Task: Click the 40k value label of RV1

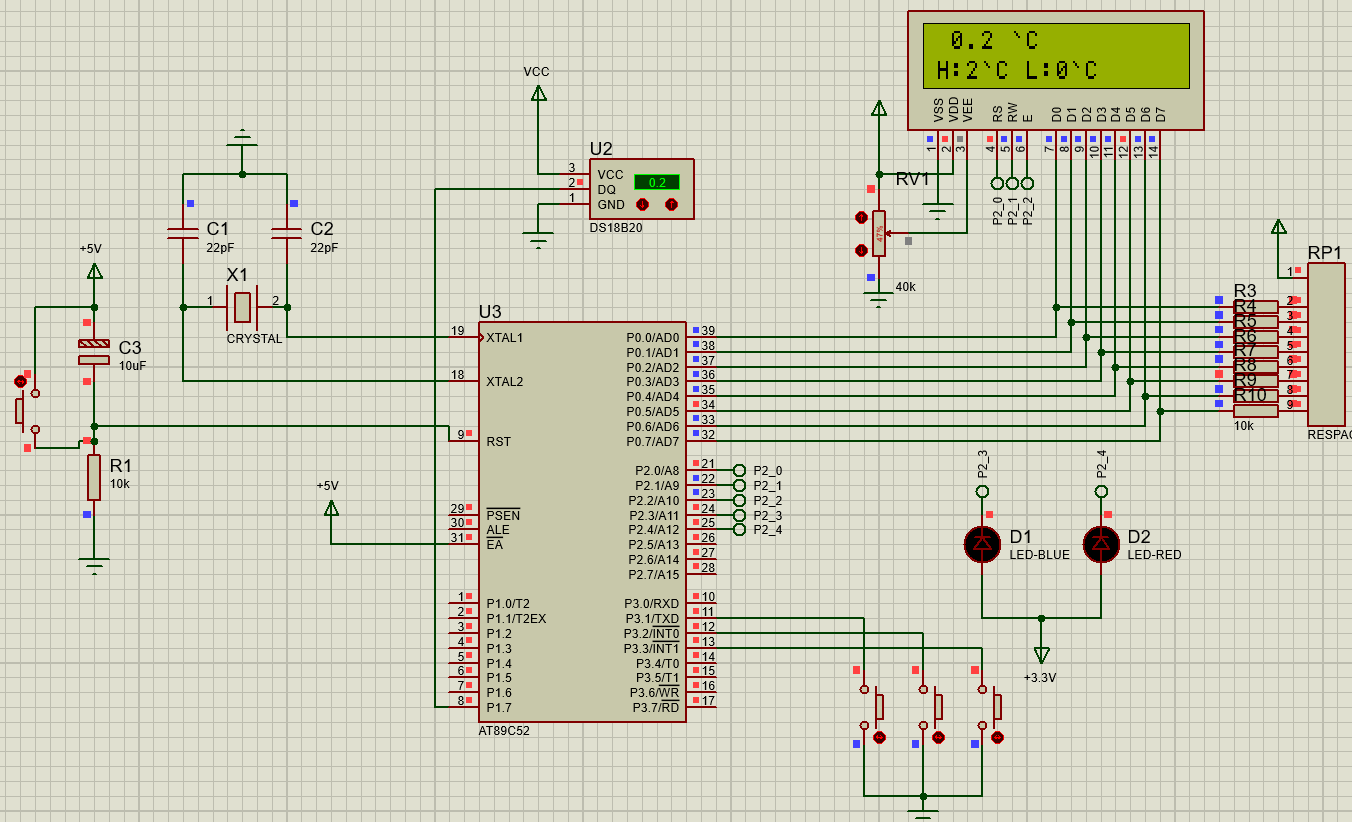Action: 905,287
